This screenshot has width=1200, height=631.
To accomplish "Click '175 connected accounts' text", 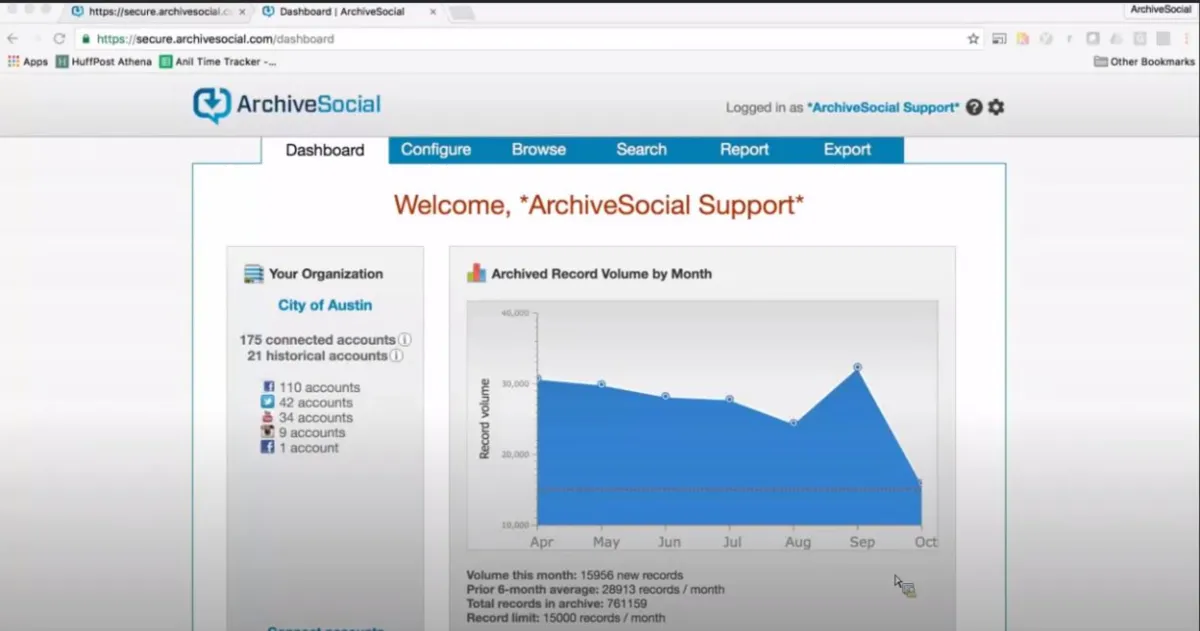I will click(318, 340).
